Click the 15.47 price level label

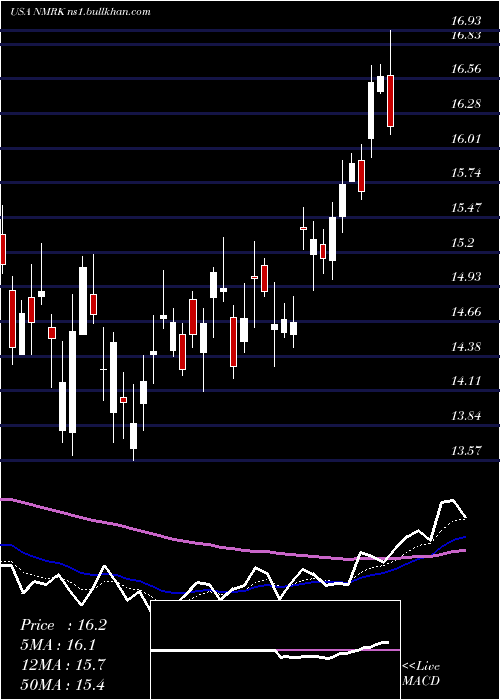coord(466,208)
